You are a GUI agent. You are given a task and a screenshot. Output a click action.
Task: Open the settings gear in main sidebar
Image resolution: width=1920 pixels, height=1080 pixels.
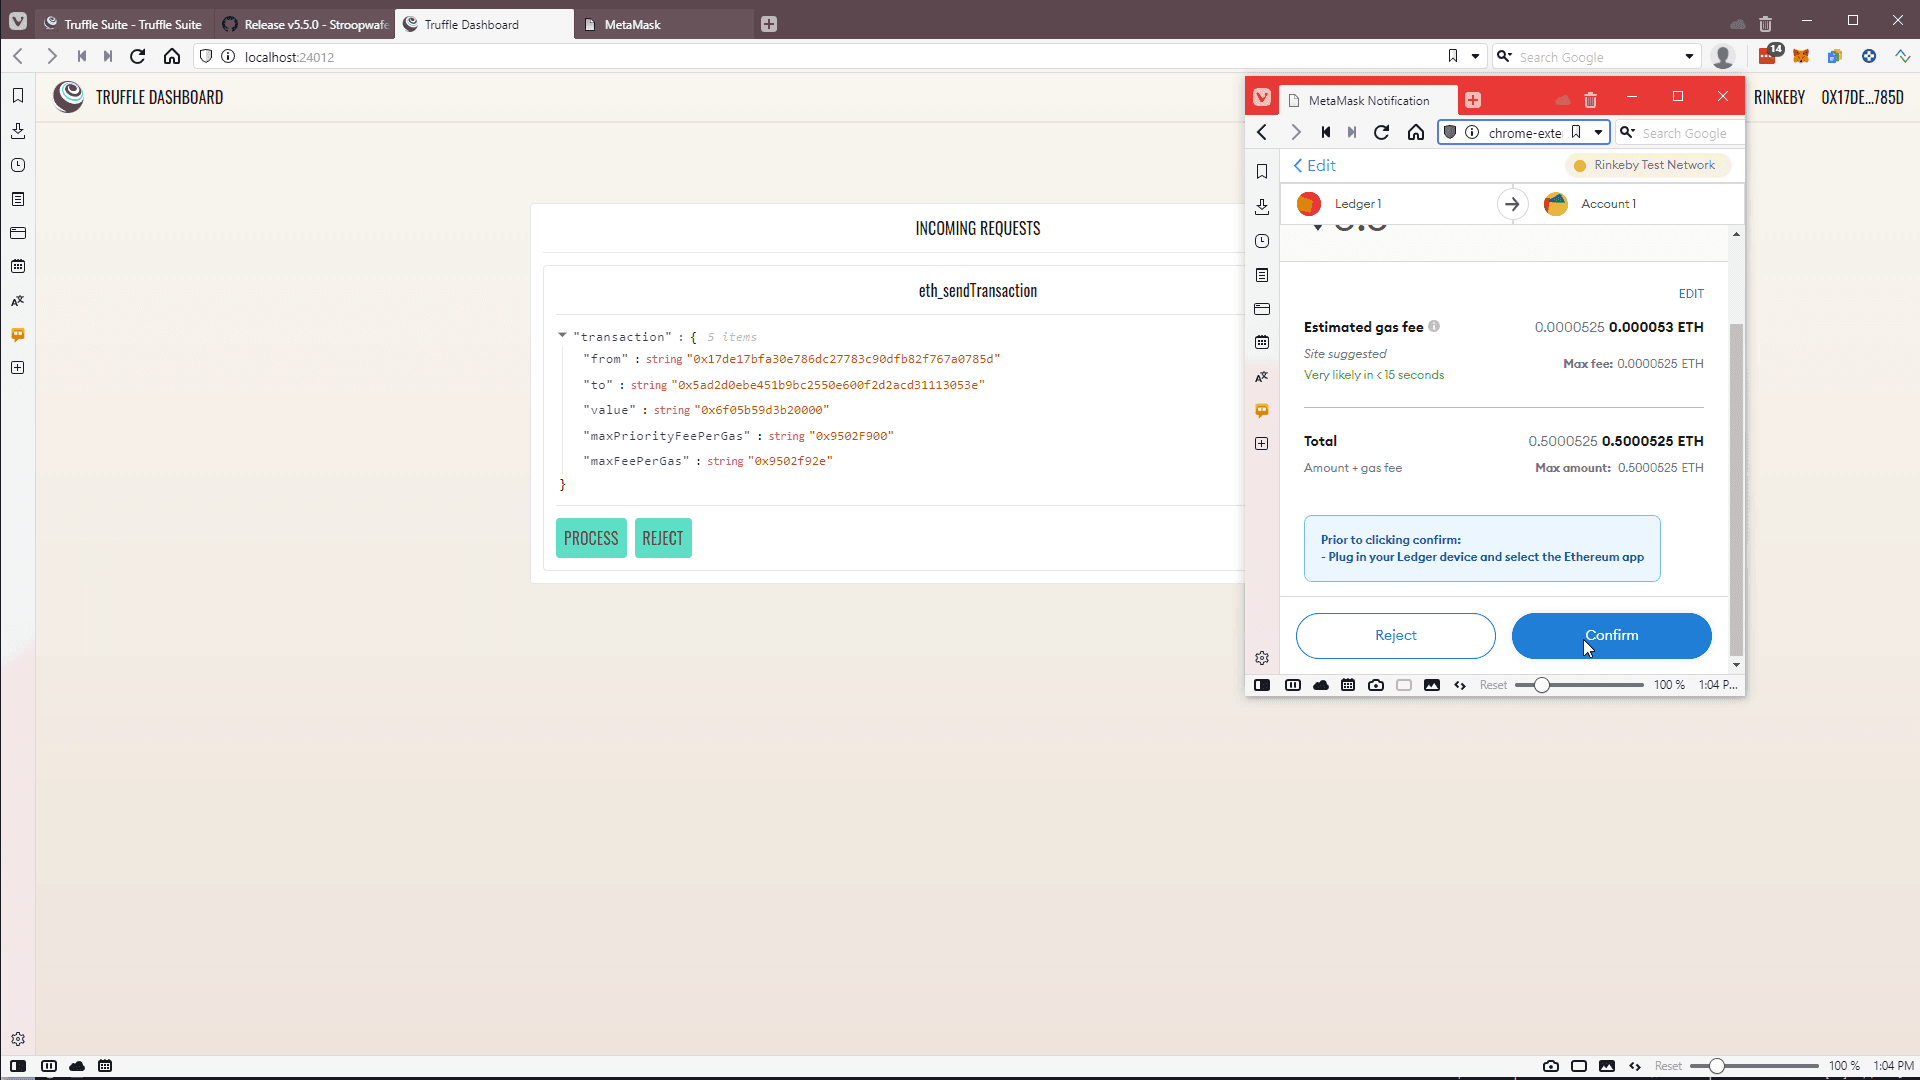pyautogui.click(x=18, y=1039)
